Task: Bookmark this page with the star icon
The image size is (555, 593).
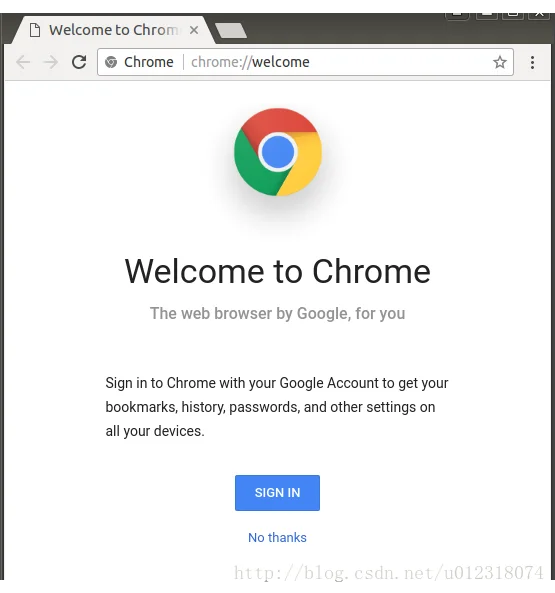Action: tap(500, 62)
